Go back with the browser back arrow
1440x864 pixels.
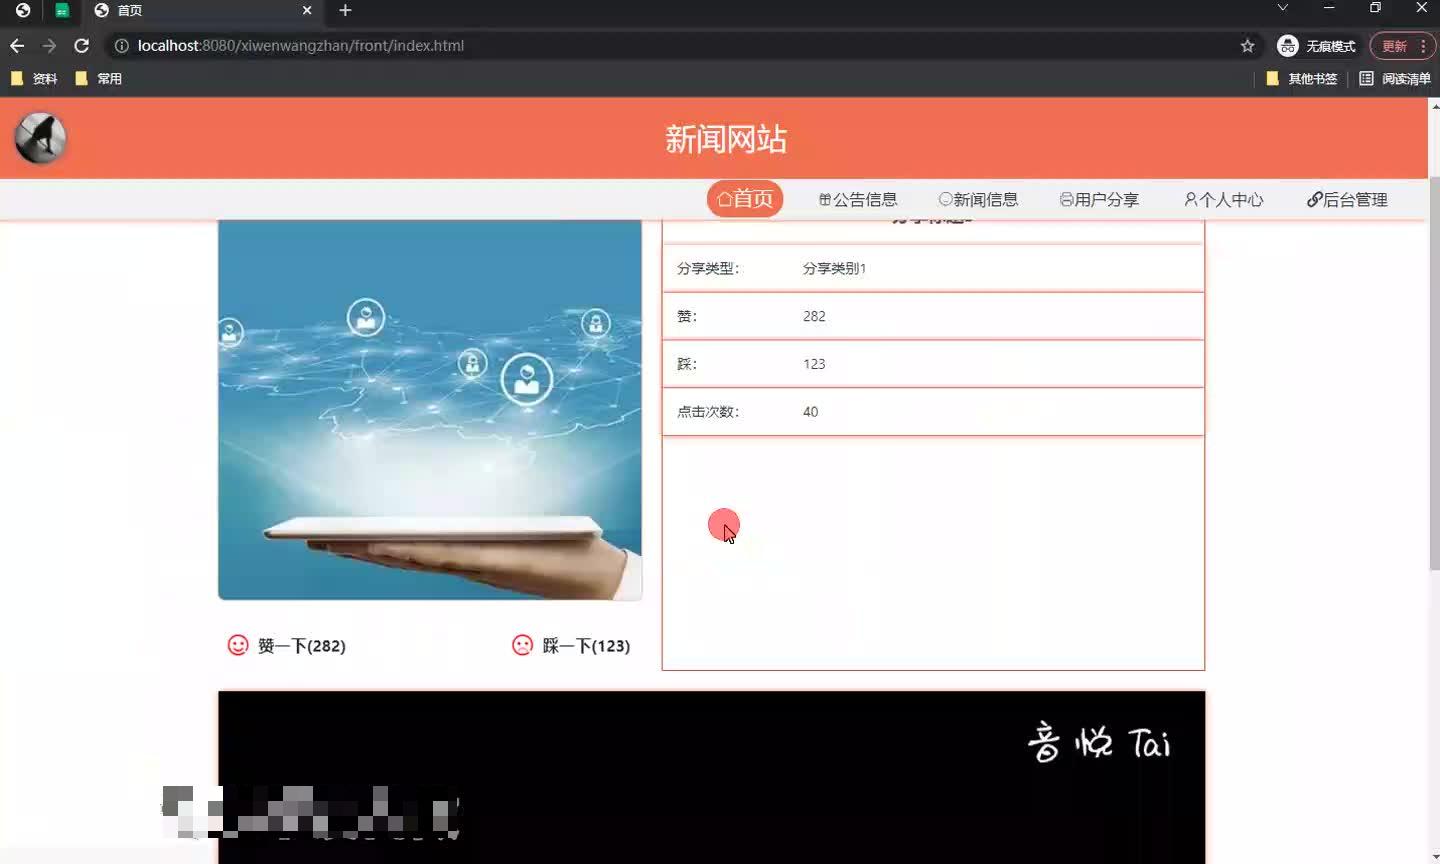tap(17, 46)
